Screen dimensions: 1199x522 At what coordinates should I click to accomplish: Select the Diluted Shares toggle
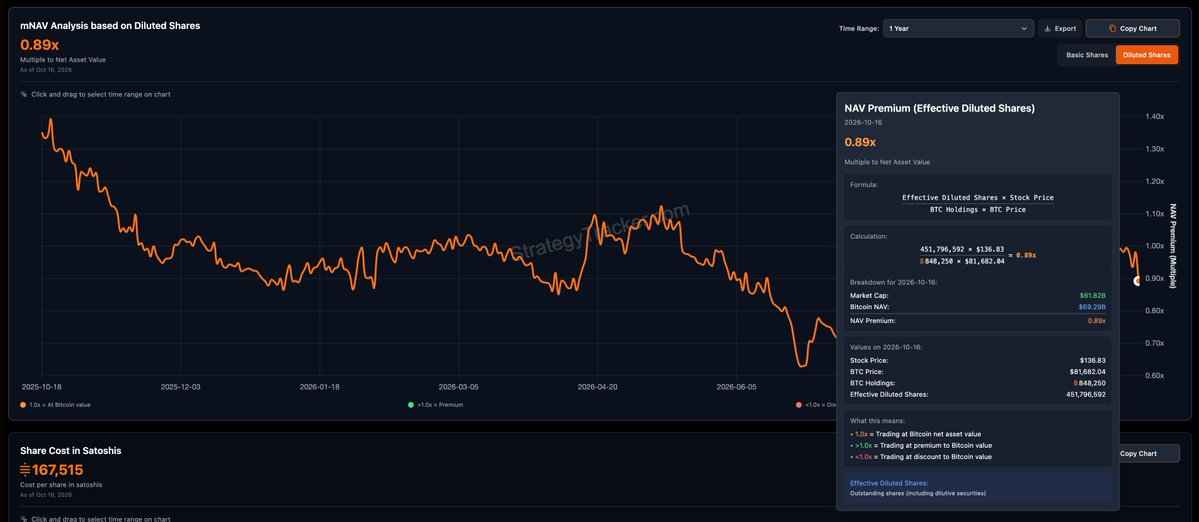click(1146, 55)
